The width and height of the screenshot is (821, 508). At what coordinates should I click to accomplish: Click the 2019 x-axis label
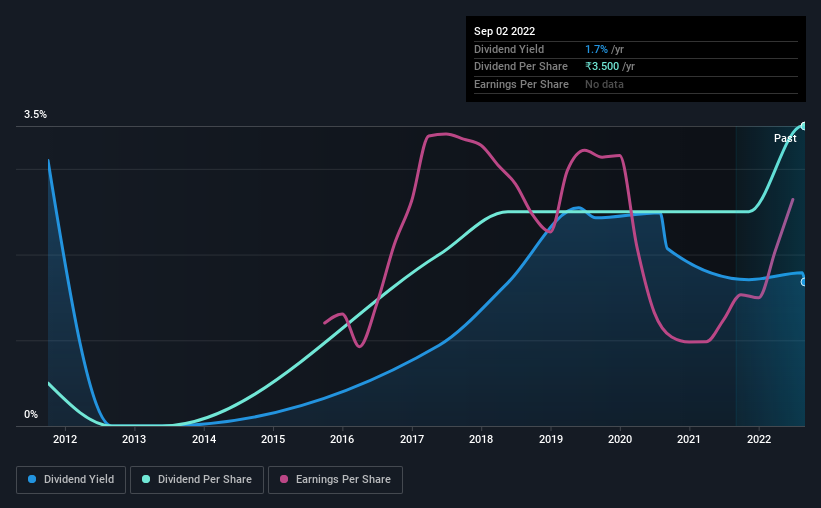(x=551, y=439)
